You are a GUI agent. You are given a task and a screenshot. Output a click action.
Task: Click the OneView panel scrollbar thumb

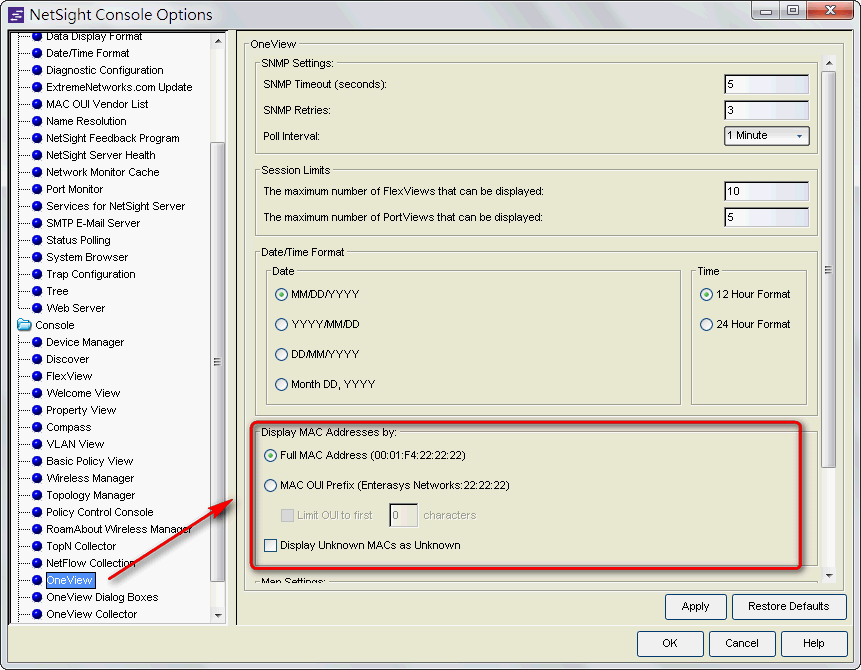point(829,270)
